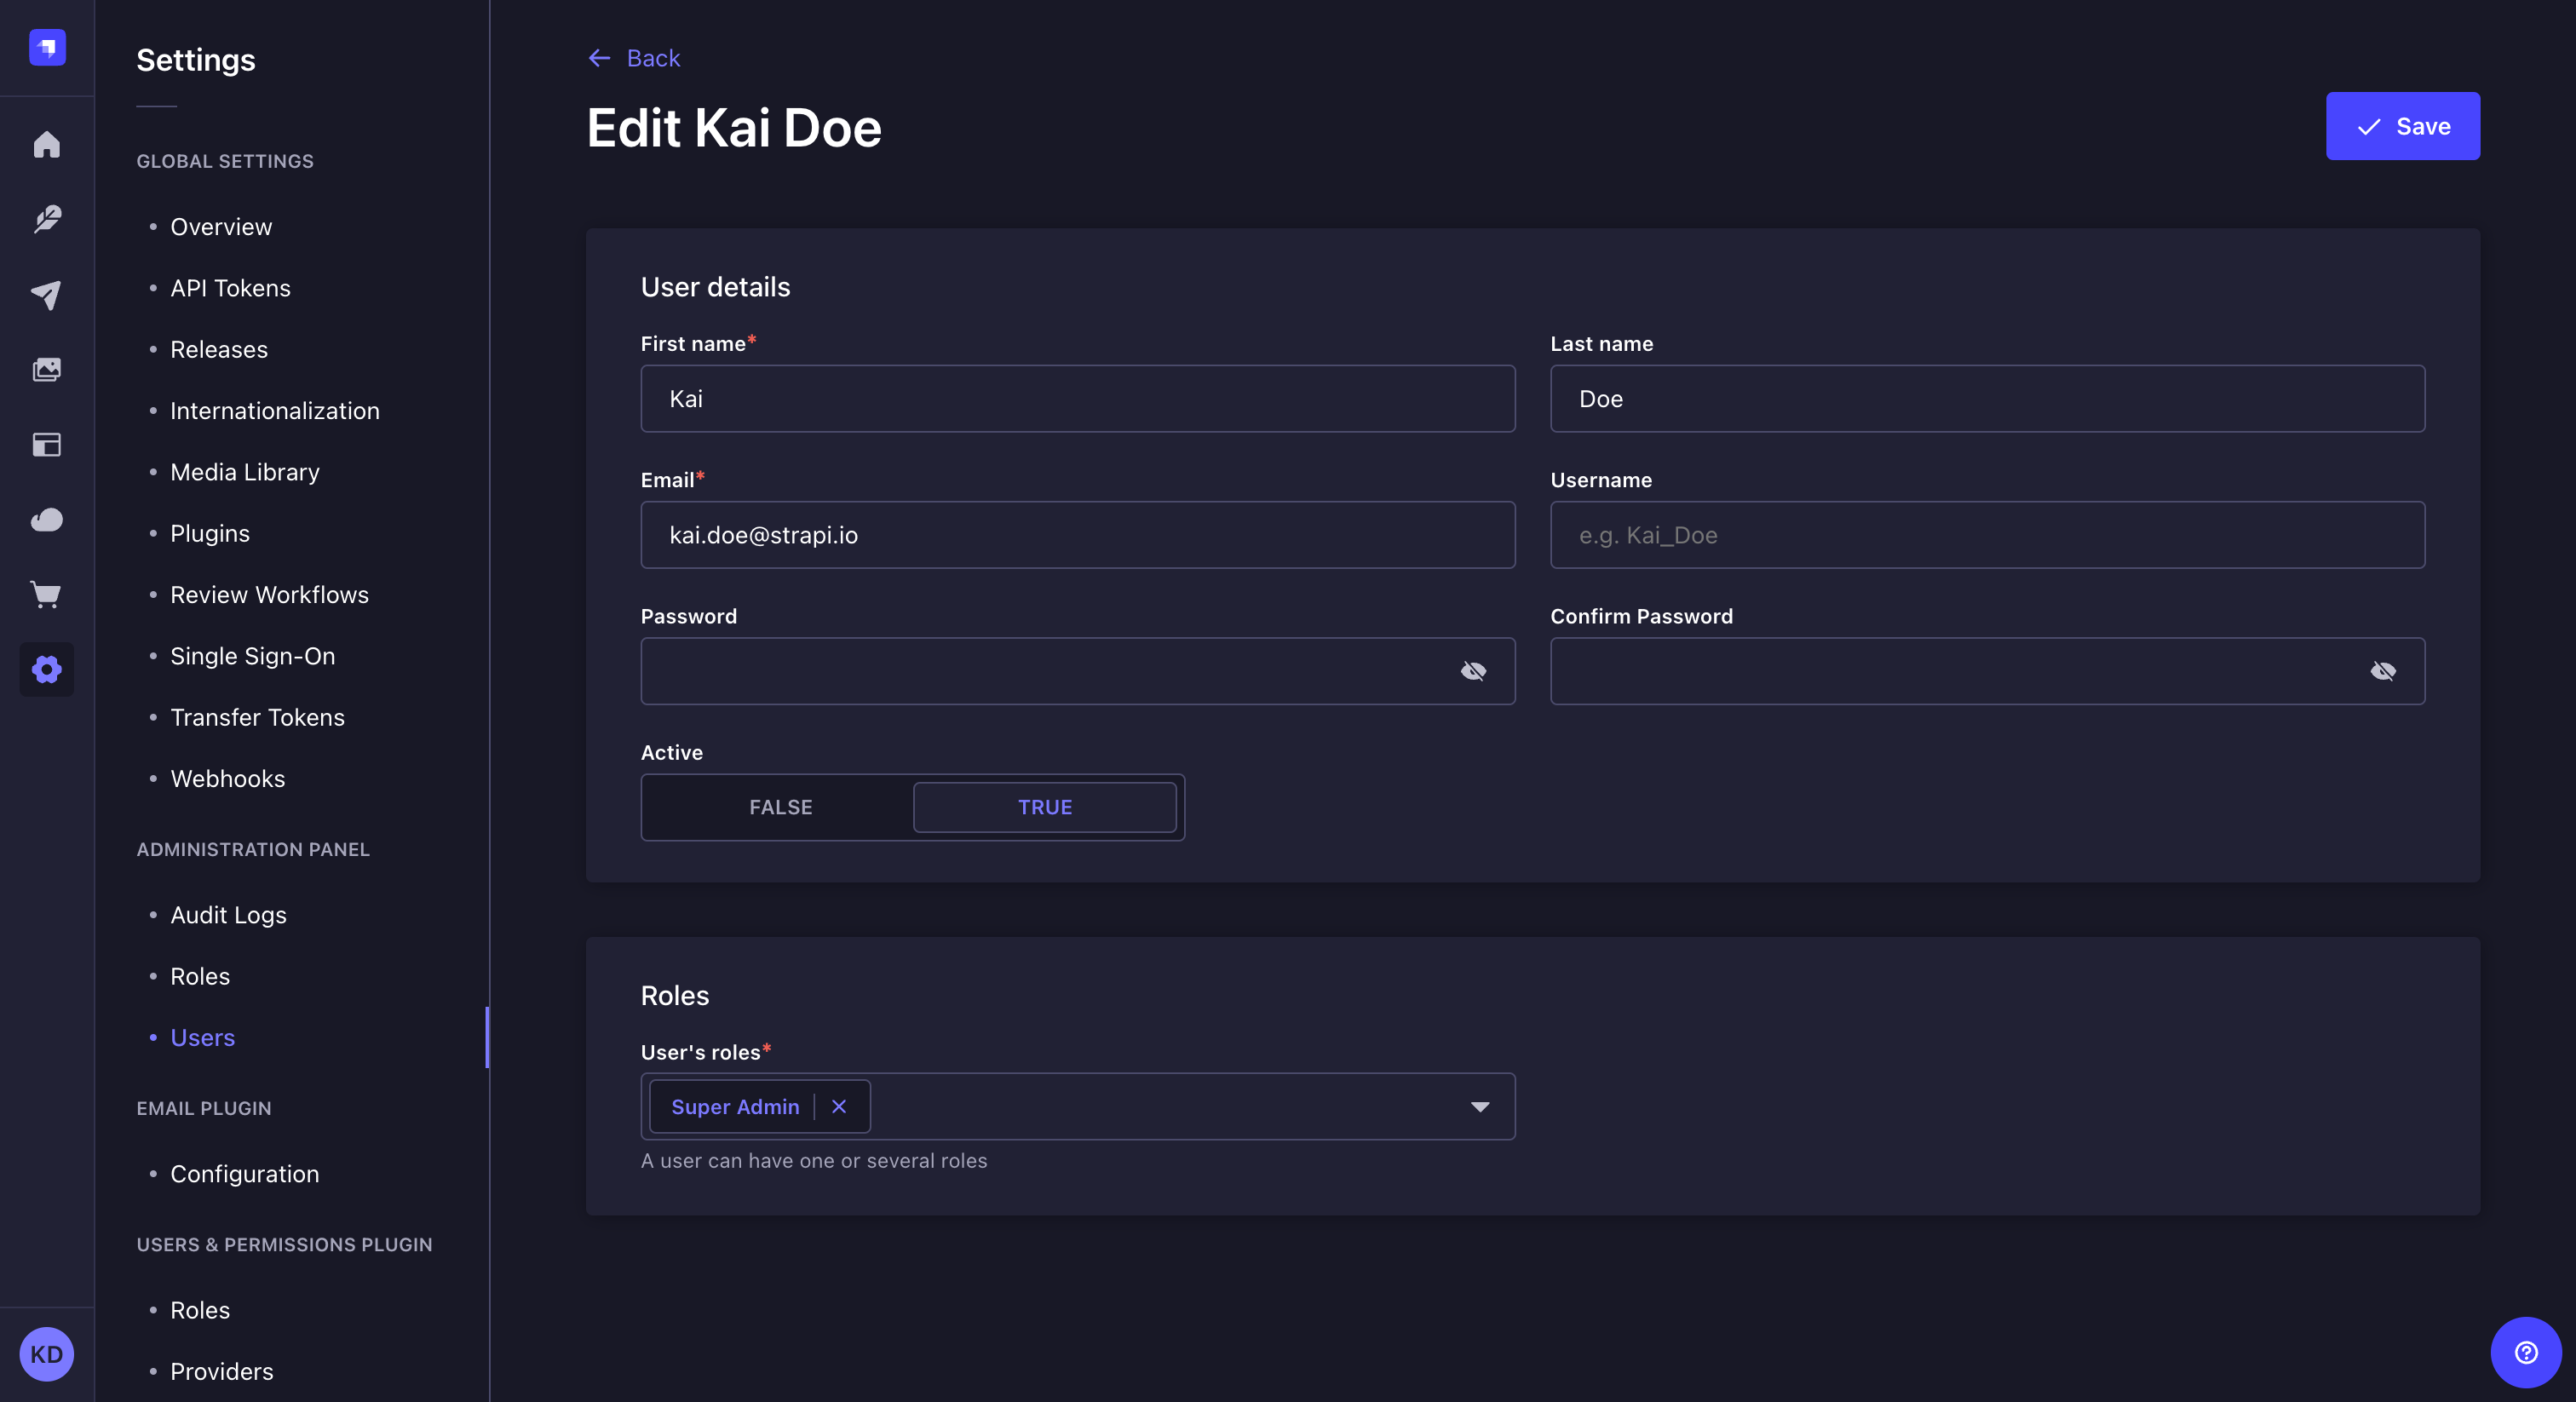Remove Super Admin role tag
Image resolution: width=2576 pixels, height=1402 pixels.
click(839, 1105)
